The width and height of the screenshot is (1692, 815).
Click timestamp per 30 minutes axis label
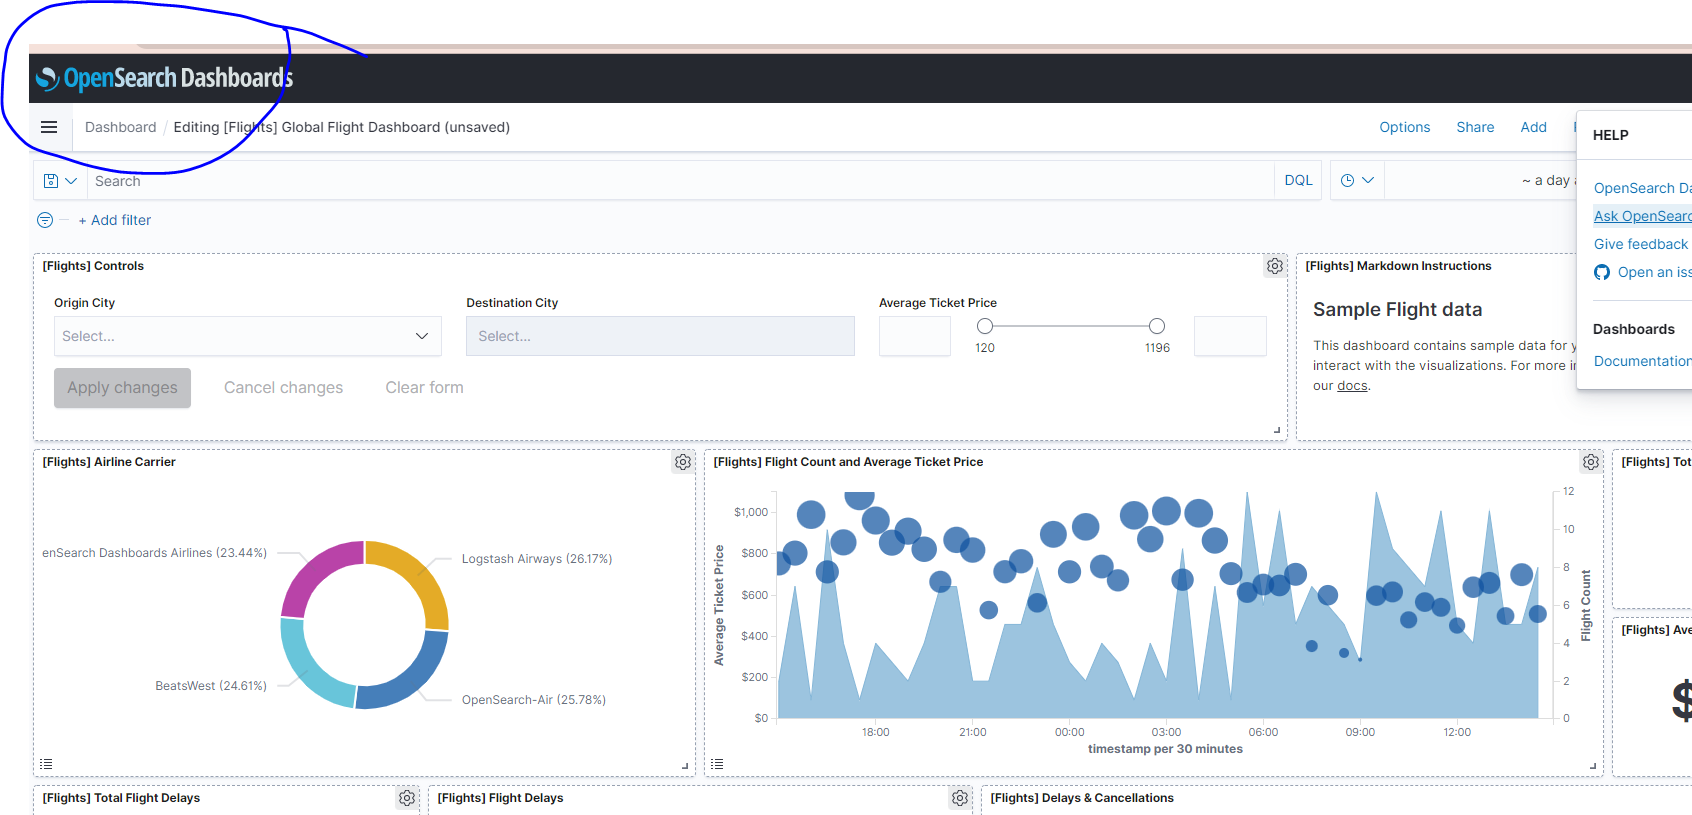pyautogui.click(x=1165, y=749)
